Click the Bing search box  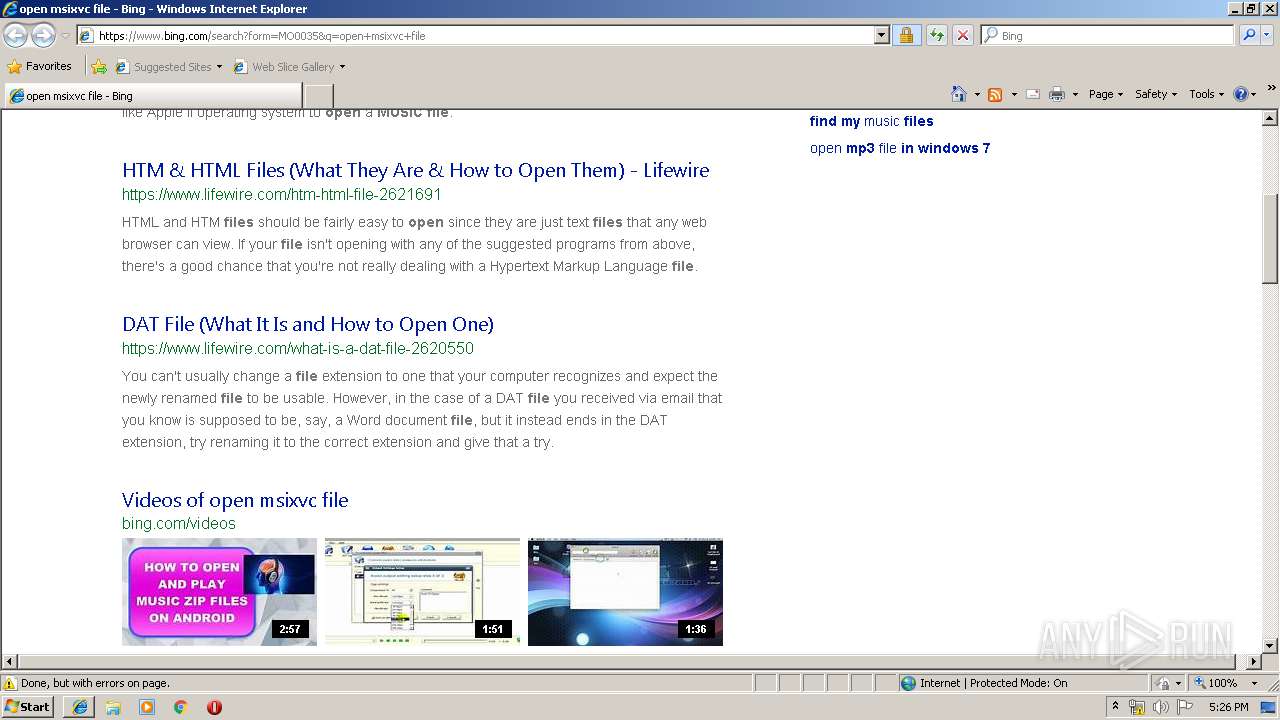click(x=1108, y=35)
